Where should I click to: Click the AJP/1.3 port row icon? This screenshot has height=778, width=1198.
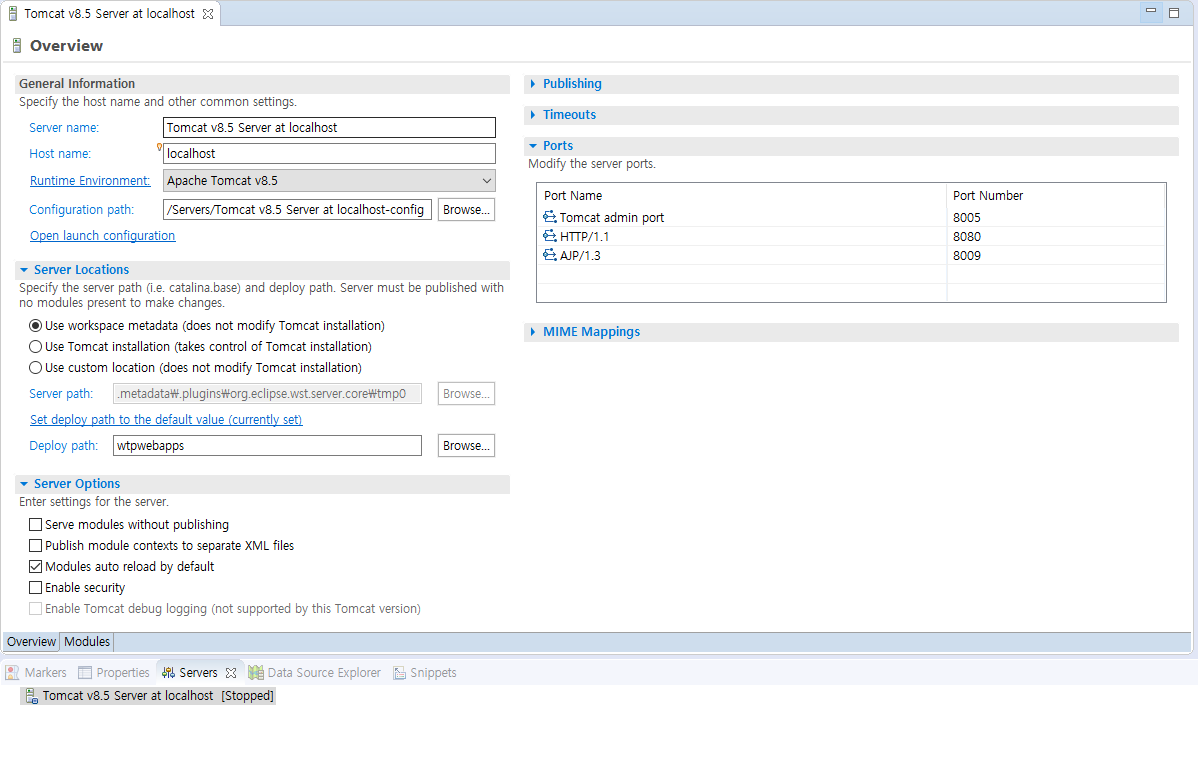click(x=549, y=255)
